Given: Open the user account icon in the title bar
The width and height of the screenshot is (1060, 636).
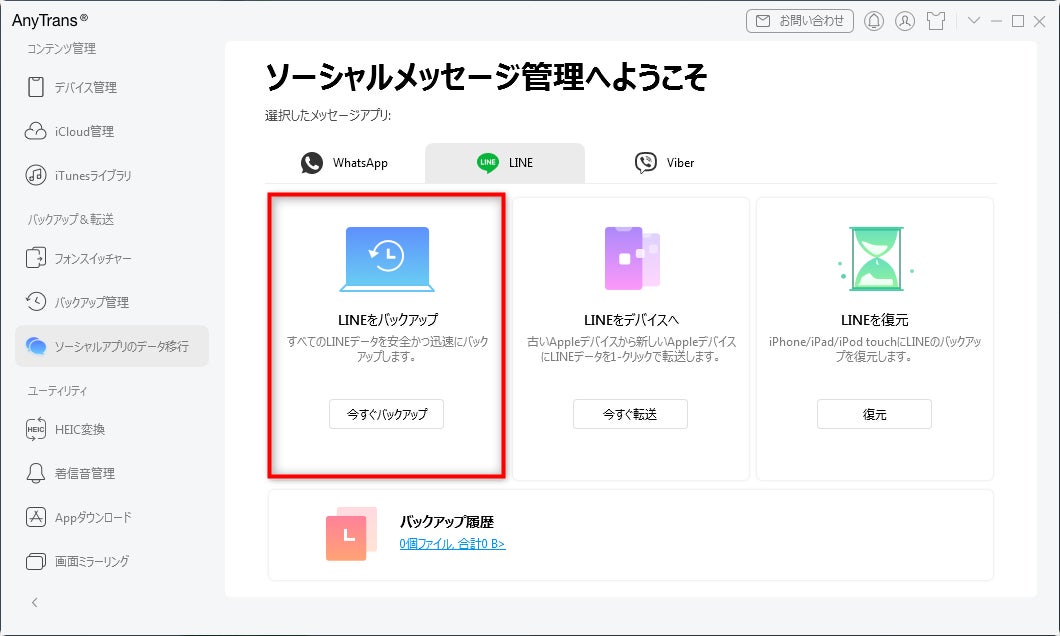Looking at the screenshot, I should [905, 21].
